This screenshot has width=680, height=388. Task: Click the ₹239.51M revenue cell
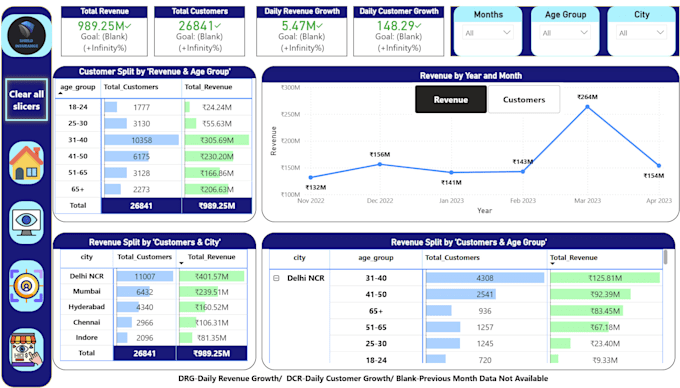[x=212, y=292]
